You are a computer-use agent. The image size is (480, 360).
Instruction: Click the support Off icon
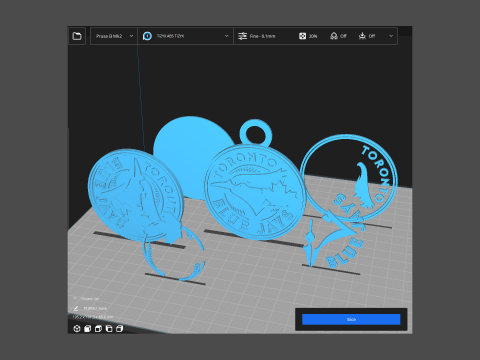click(x=334, y=36)
